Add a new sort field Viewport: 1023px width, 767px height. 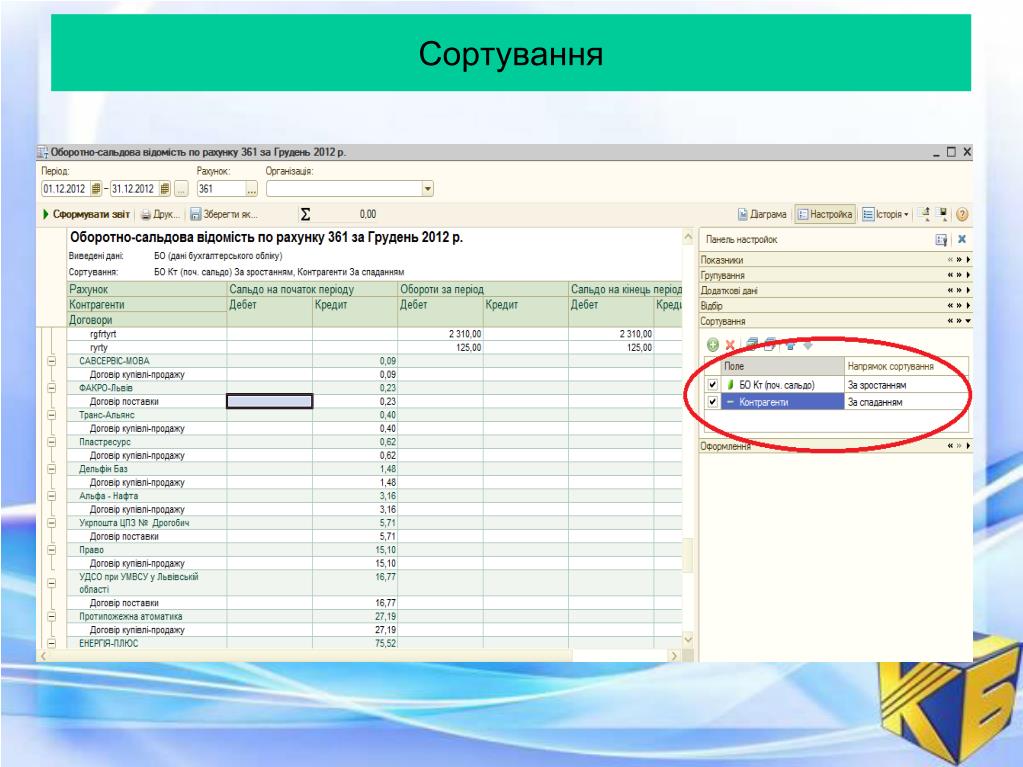(x=712, y=345)
